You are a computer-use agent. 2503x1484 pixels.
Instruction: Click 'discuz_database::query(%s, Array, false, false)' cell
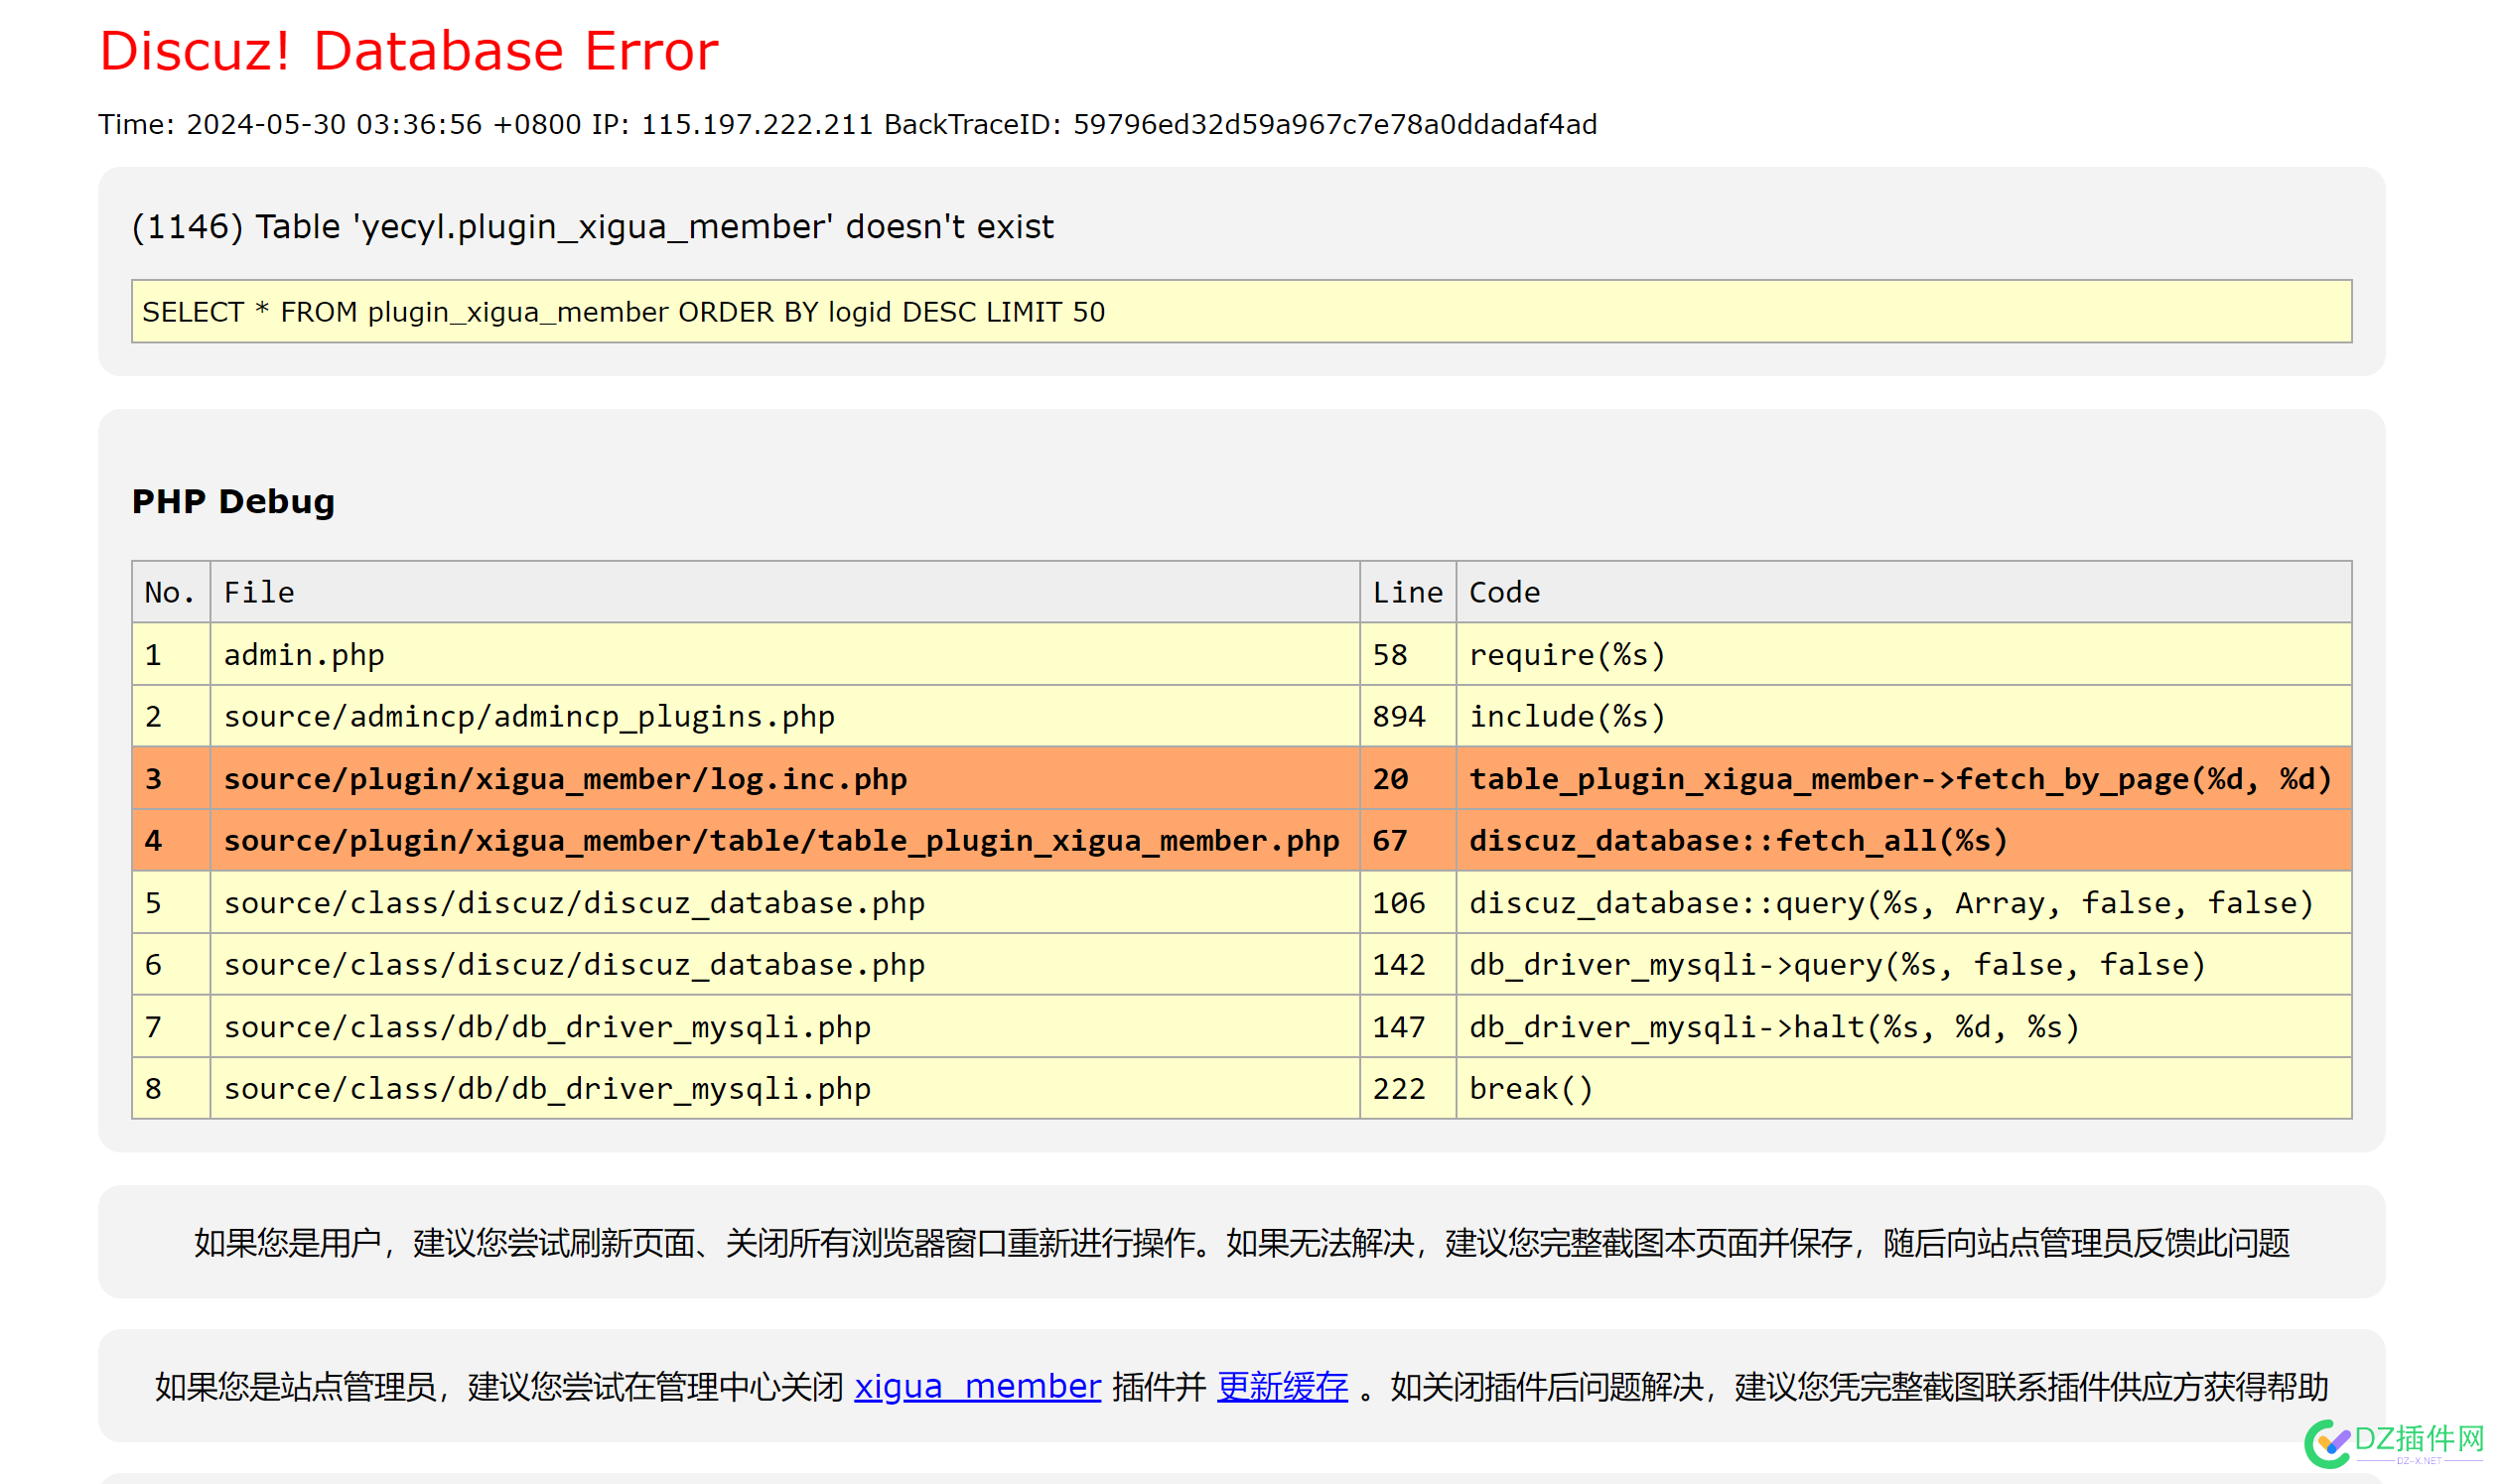click(1904, 902)
